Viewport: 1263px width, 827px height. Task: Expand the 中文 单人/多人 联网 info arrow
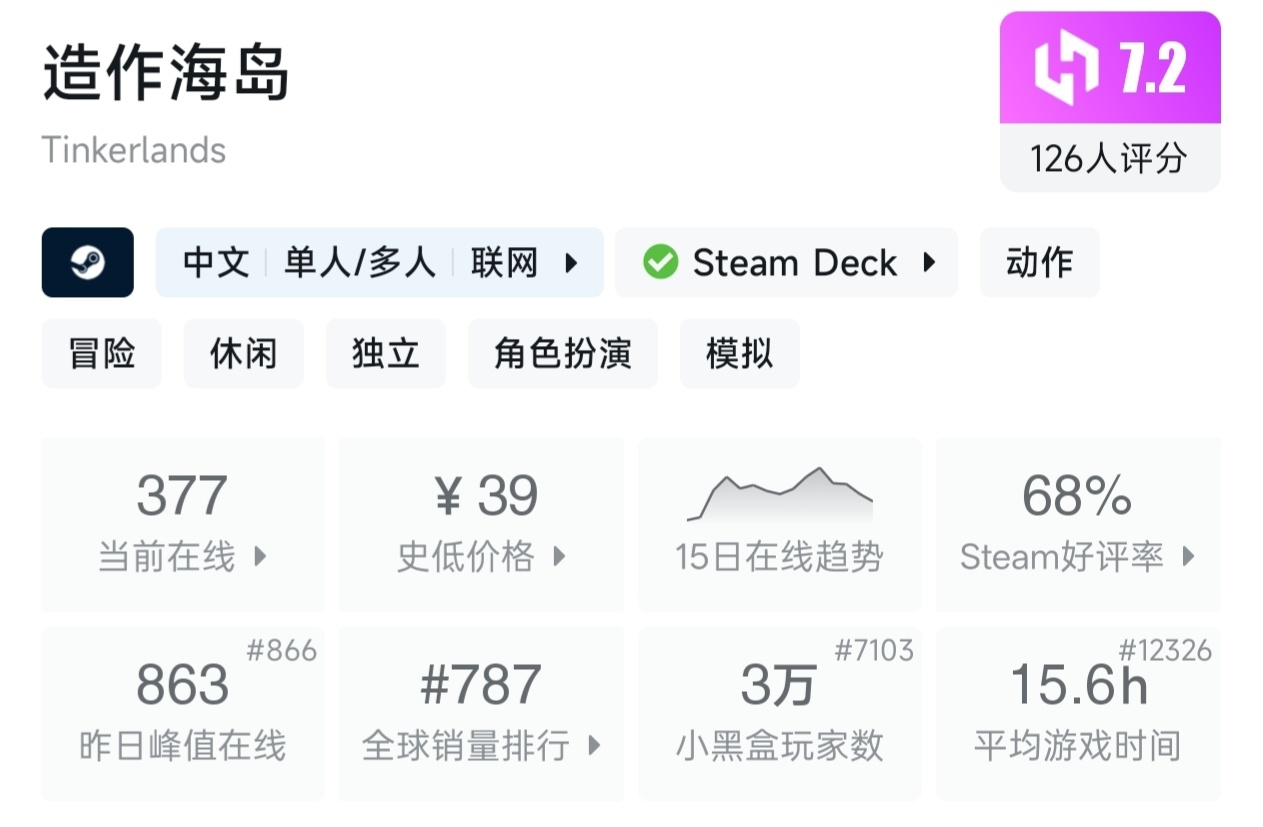point(572,263)
